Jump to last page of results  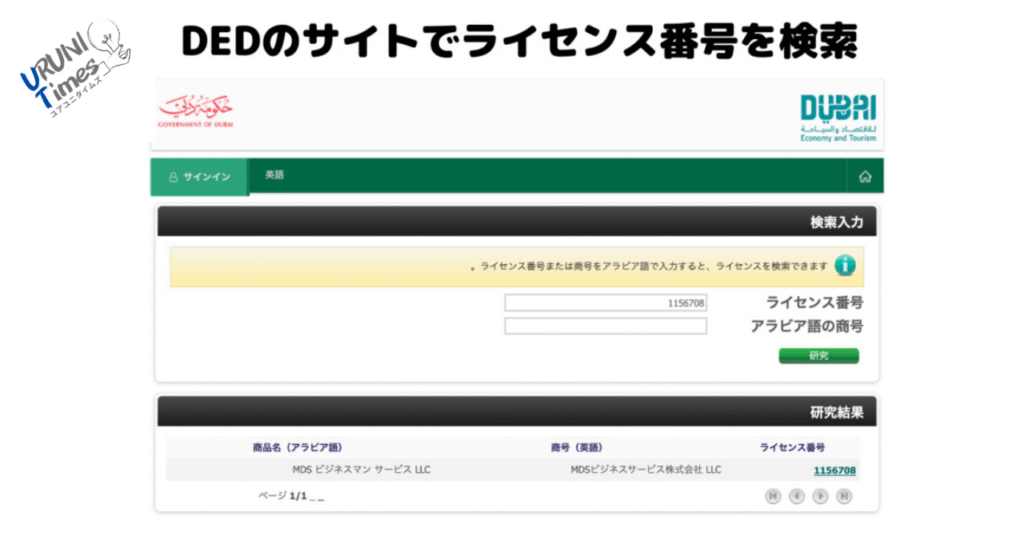point(845,496)
